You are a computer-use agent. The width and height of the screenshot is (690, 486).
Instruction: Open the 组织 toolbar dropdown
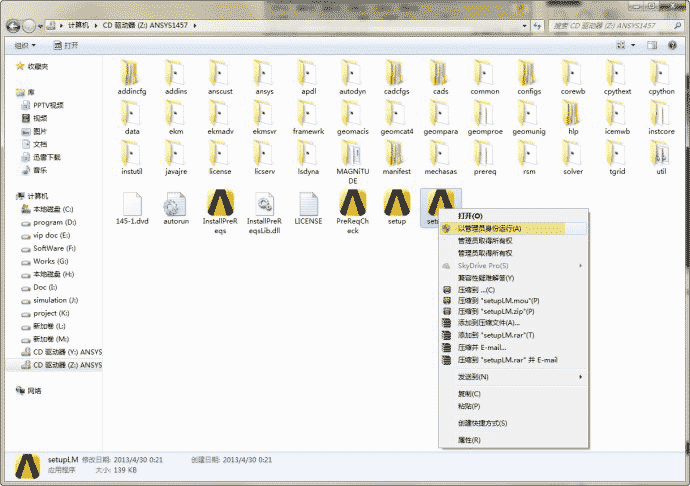click(25, 45)
